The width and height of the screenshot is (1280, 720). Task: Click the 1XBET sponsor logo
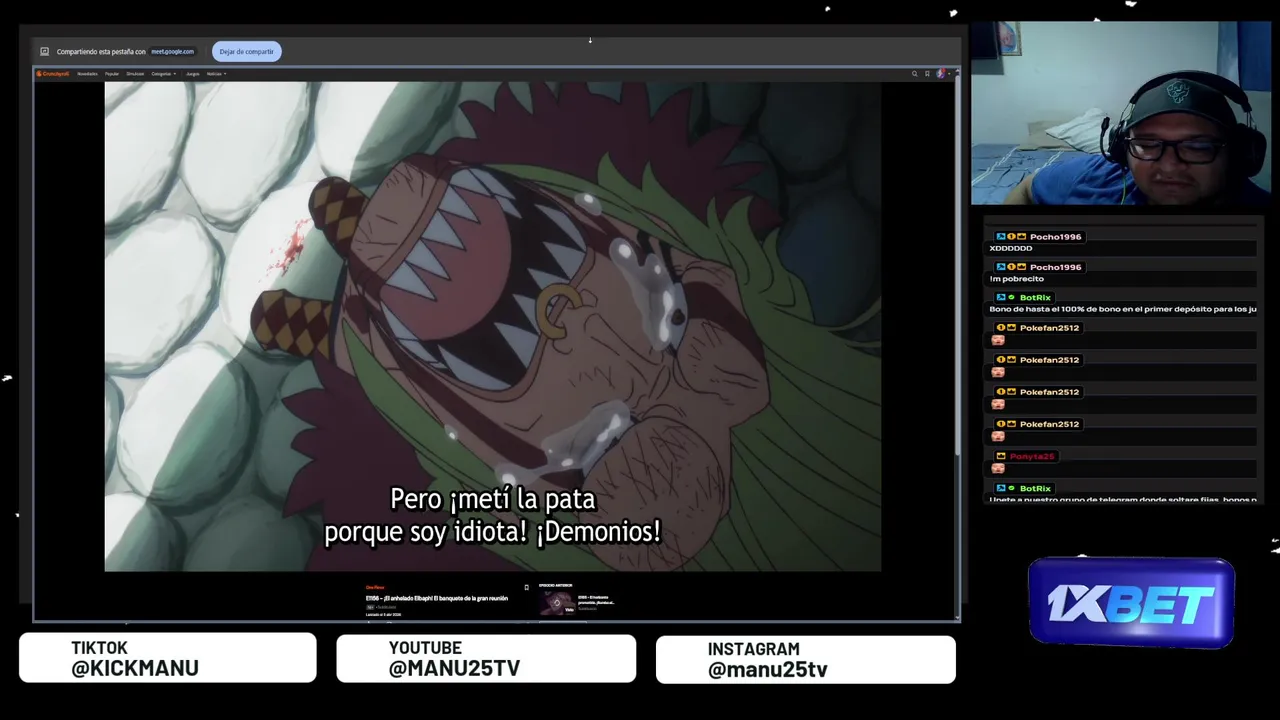point(1131,603)
